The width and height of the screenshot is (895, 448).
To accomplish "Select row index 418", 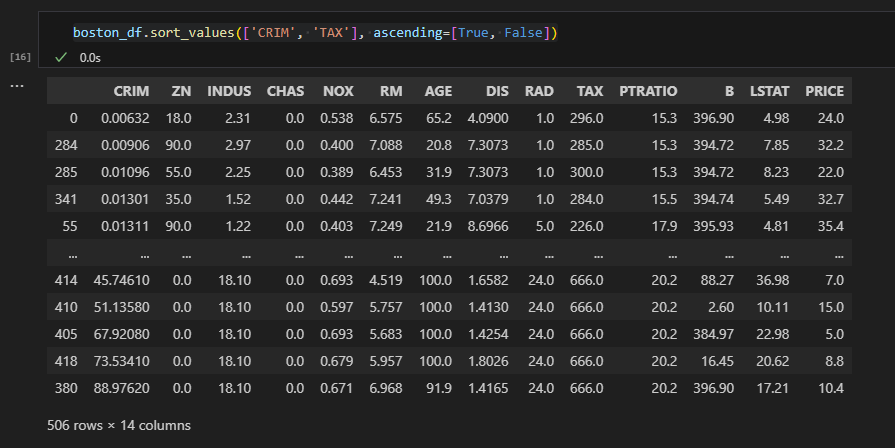I will pos(66,361).
